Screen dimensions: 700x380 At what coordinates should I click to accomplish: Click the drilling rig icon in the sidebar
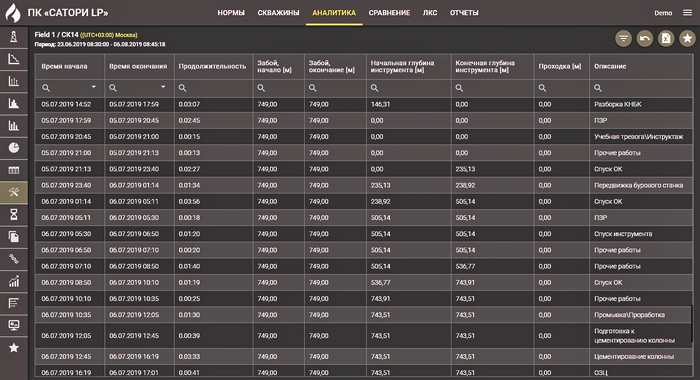tap(14, 37)
